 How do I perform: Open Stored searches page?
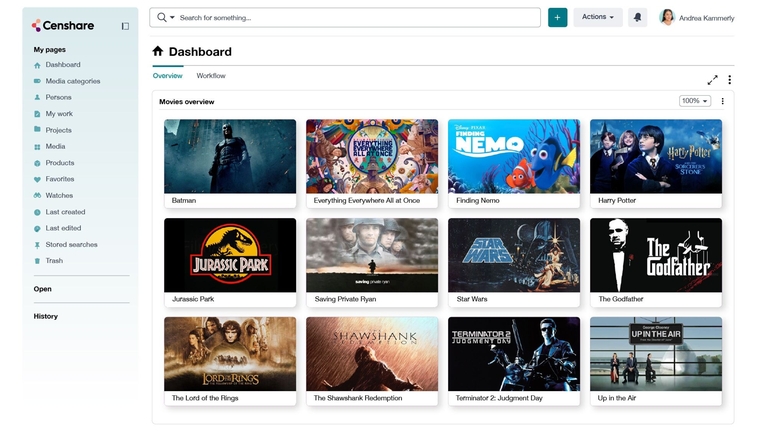click(72, 244)
